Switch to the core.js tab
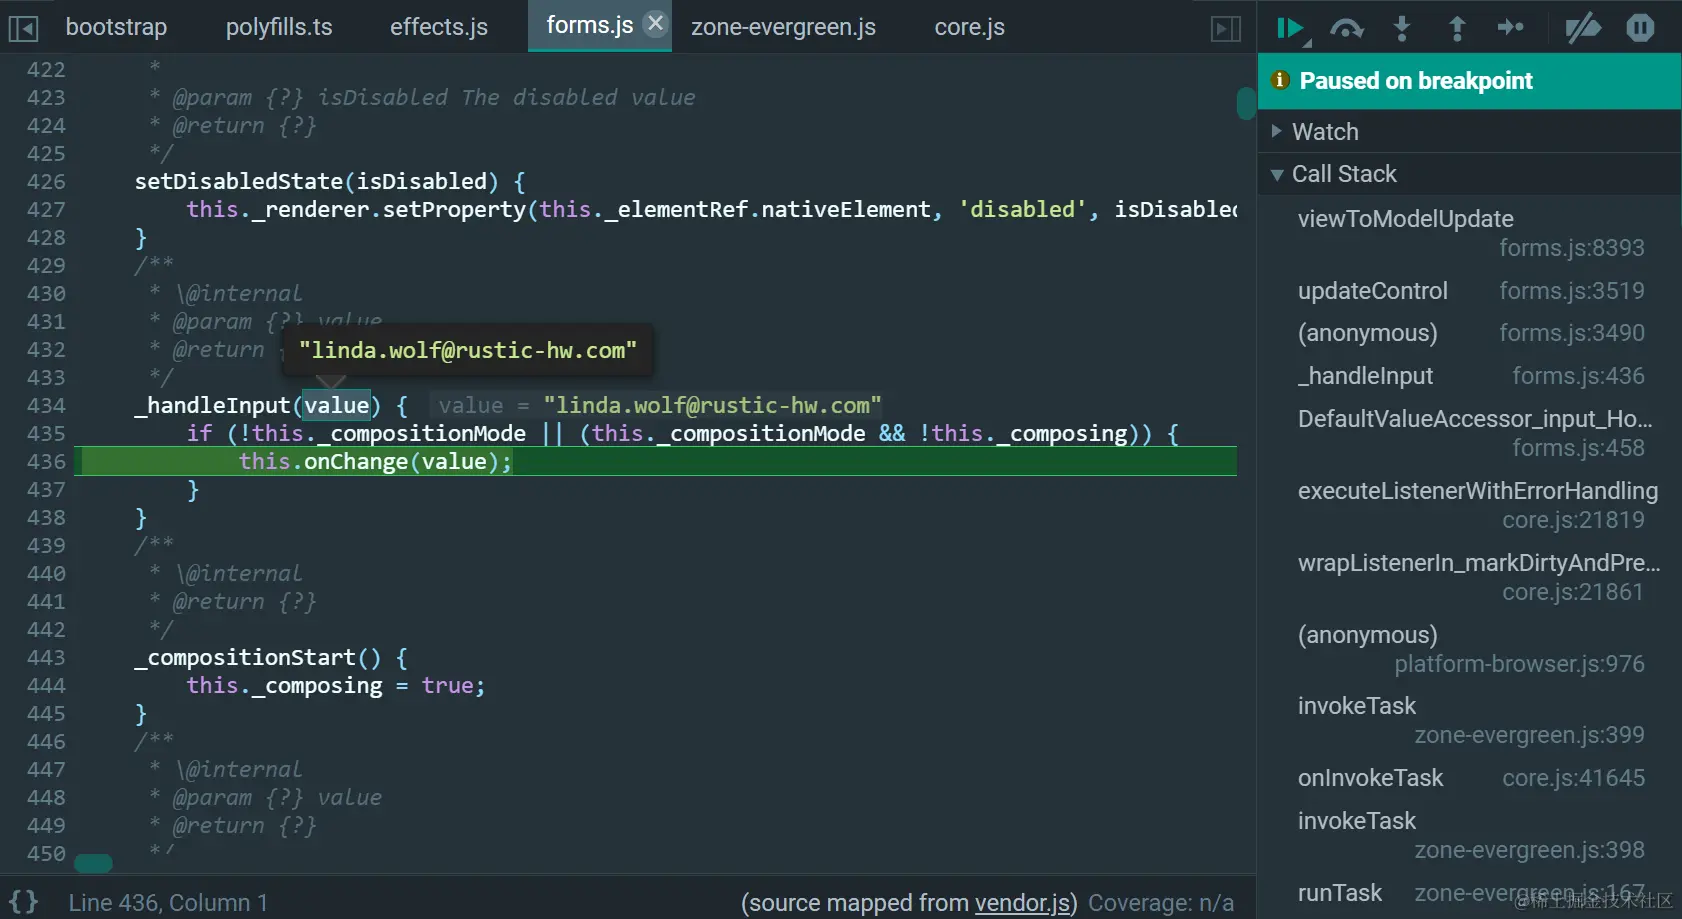 (969, 27)
